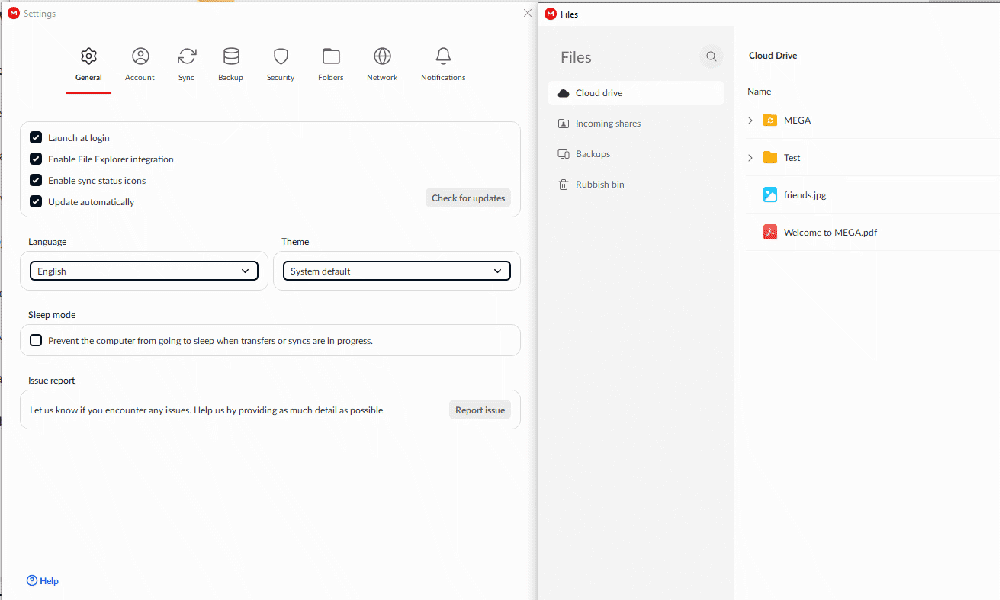This screenshot has width=1000, height=600.
Task: Expand the MEGA folder tree arrow
Action: [751, 120]
